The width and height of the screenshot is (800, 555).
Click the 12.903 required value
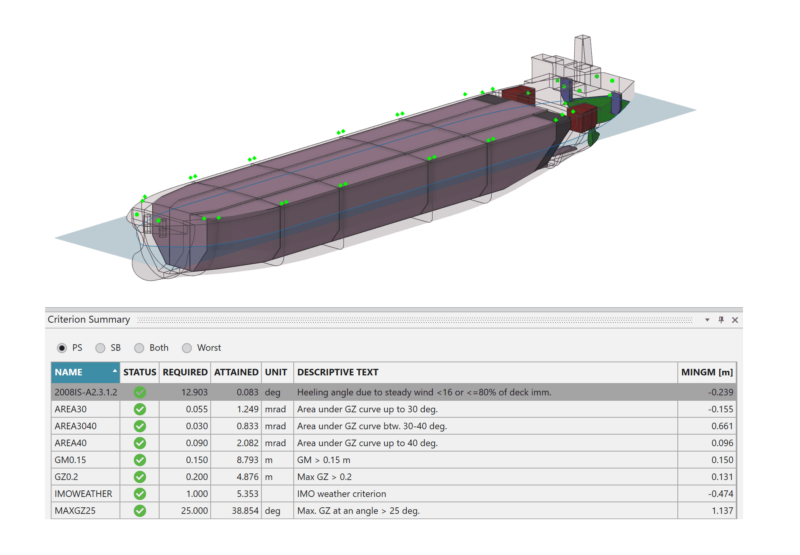click(194, 392)
